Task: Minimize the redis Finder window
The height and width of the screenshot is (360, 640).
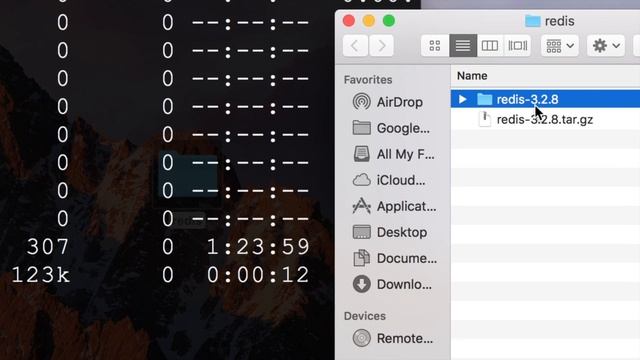Action: point(369,20)
